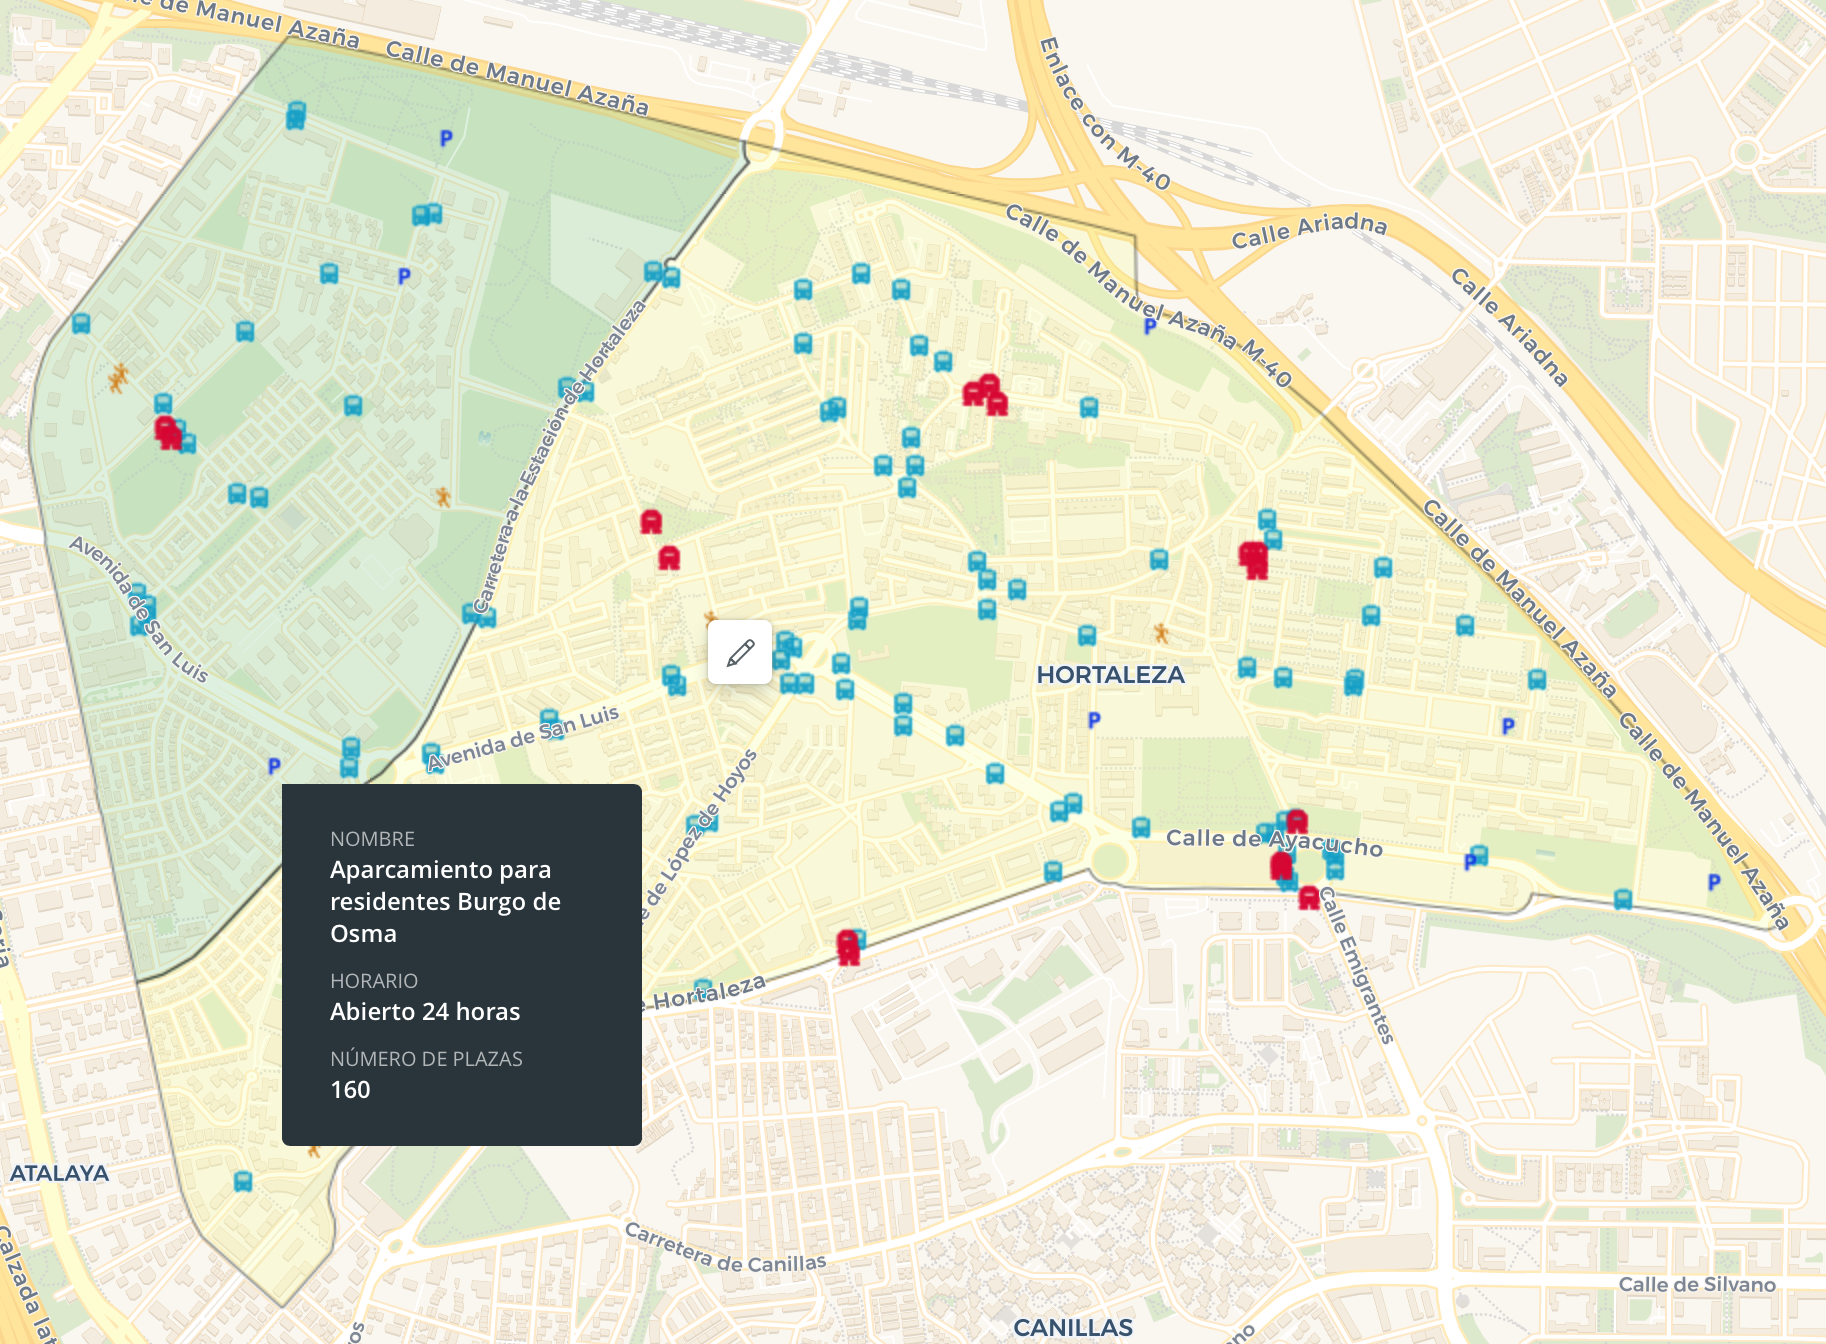Click the Carretera de Canillas street label

[x=725, y=1248]
